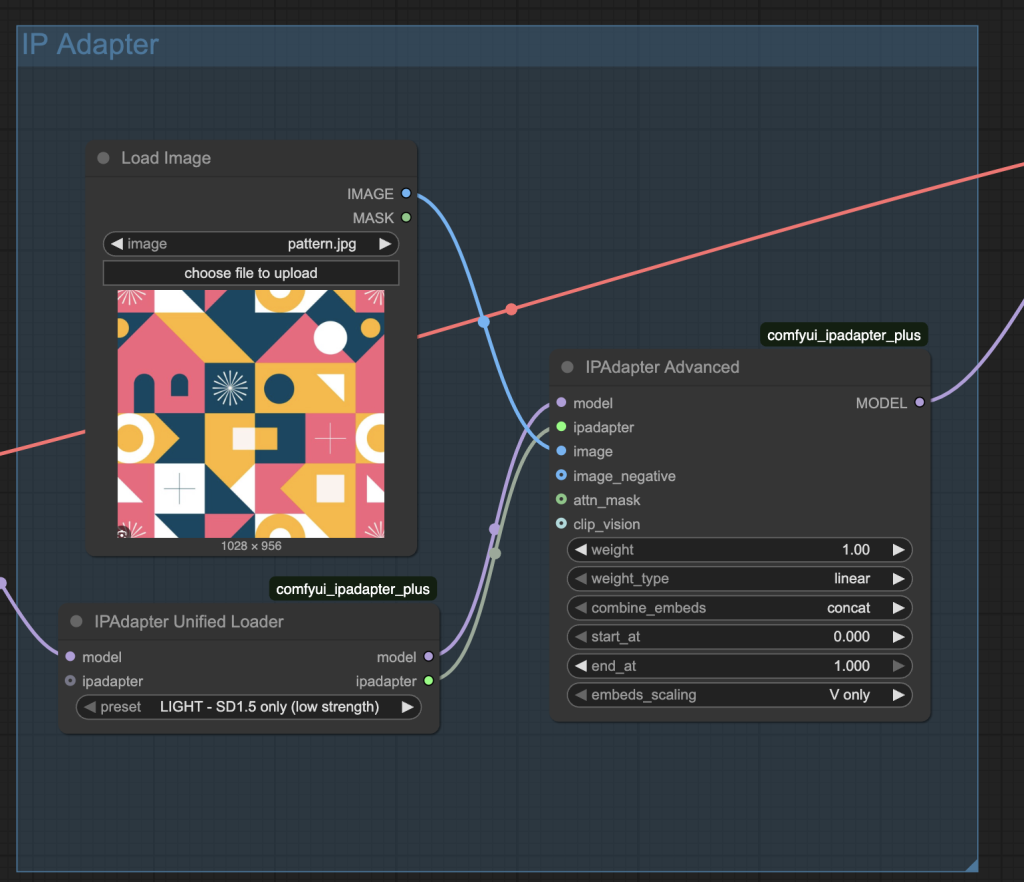This screenshot has width=1024, height=882.
Task: Click choose file to upload button
Action: coord(251,273)
